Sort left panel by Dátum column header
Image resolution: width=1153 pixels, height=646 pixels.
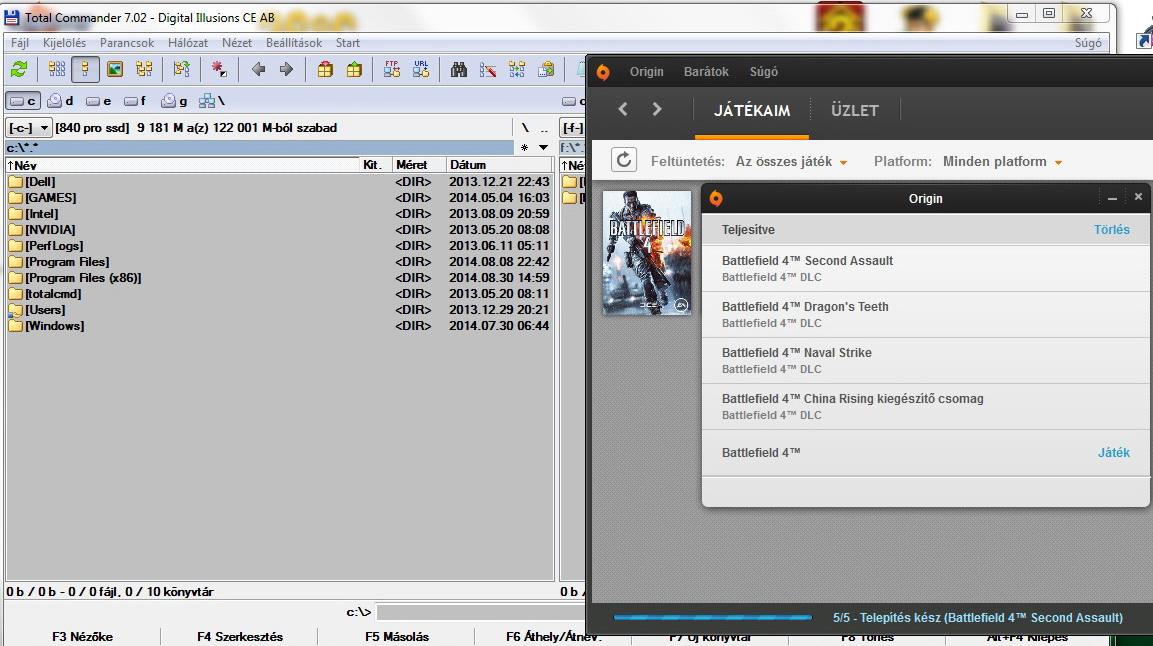click(500, 165)
